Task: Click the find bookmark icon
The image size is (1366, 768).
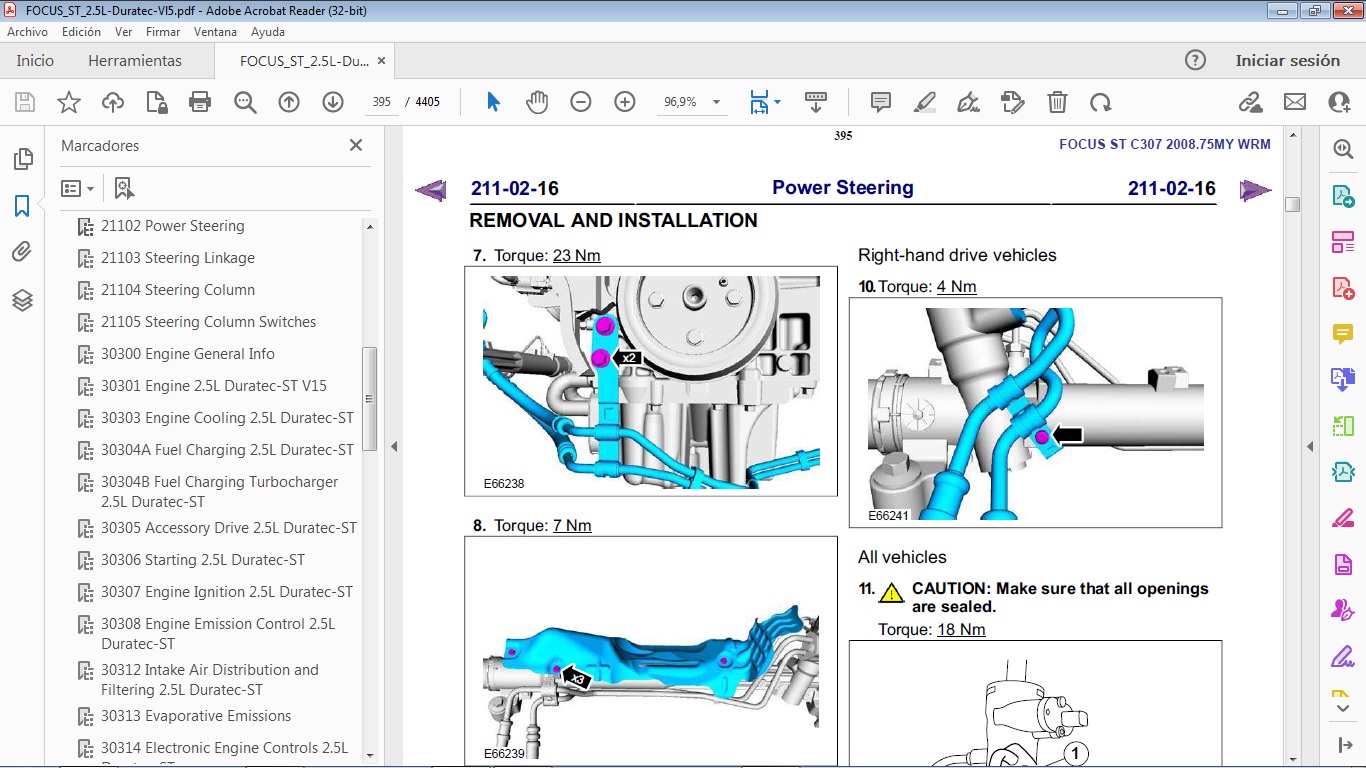Action: coord(124,188)
